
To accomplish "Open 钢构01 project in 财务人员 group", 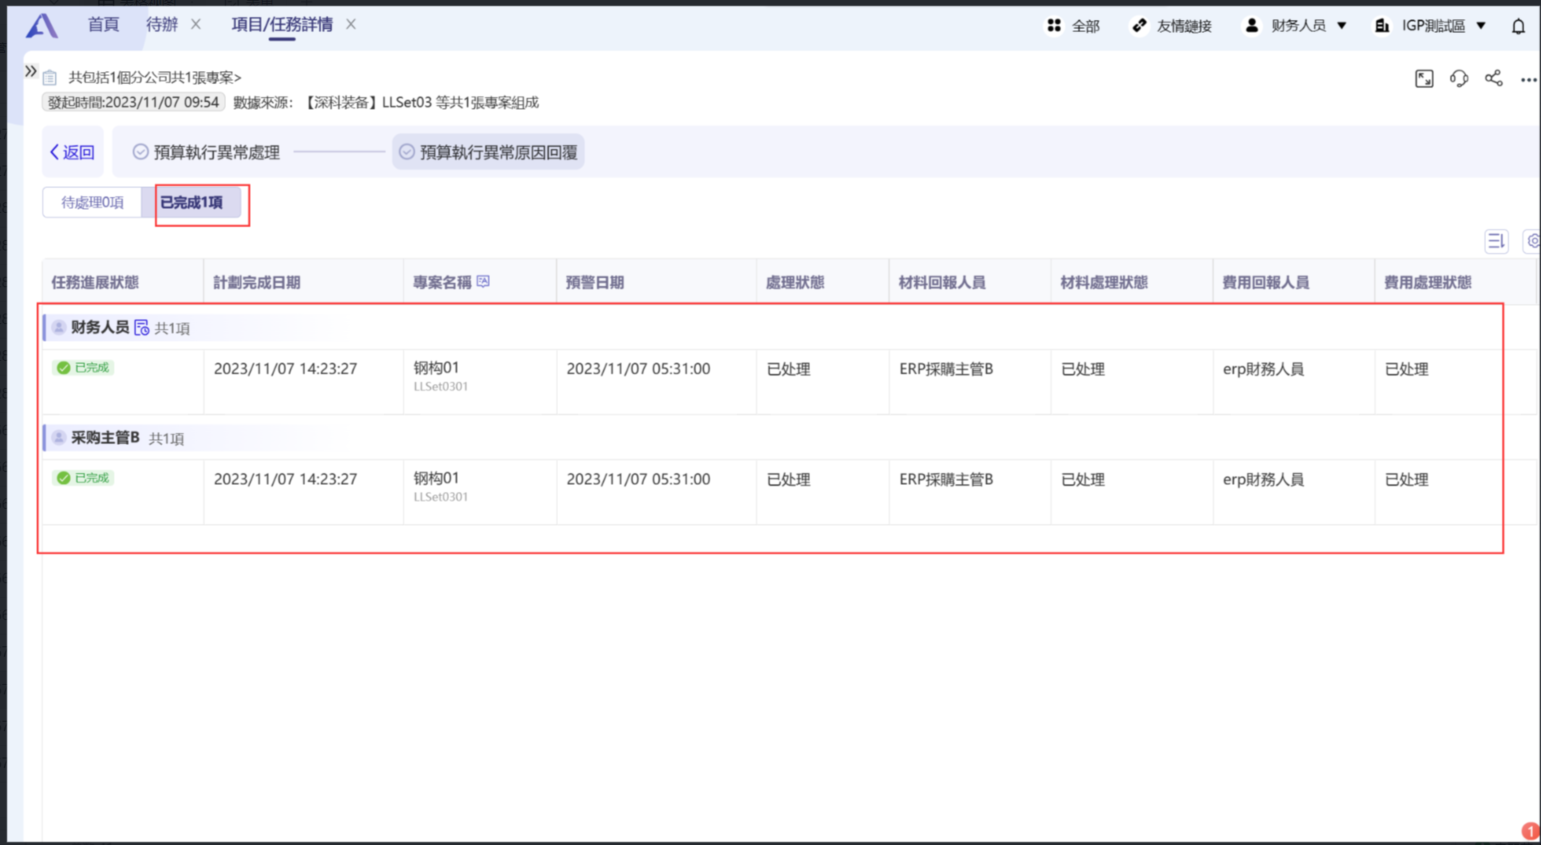I will tap(436, 368).
